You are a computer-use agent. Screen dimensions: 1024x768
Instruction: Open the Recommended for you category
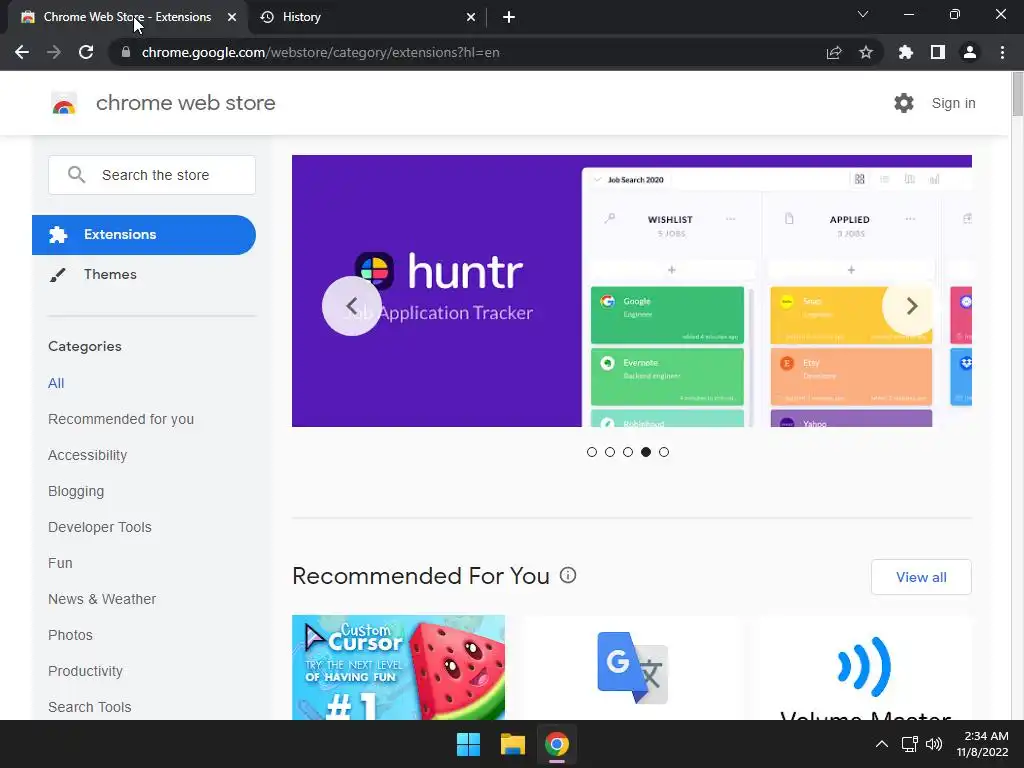(x=121, y=419)
